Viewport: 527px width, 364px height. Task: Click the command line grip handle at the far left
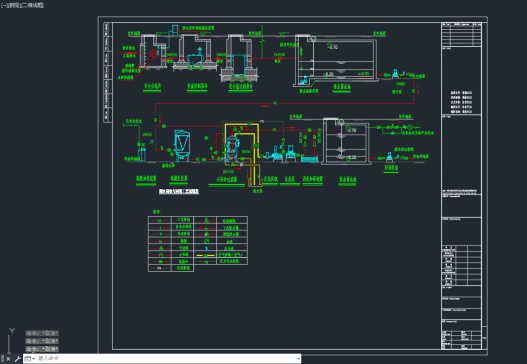click(x=2, y=359)
